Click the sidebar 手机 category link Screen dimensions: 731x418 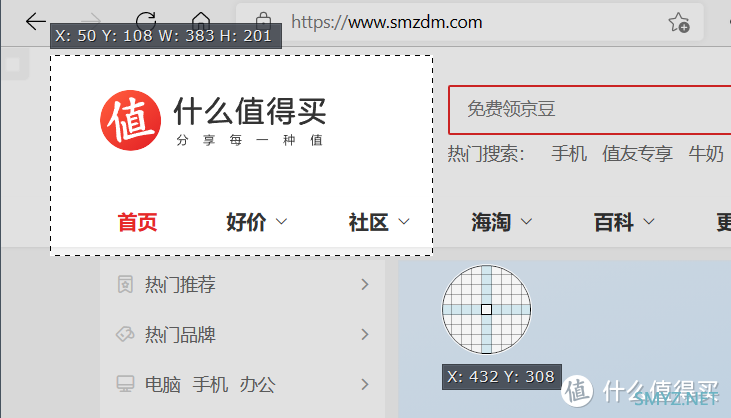coord(210,384)
